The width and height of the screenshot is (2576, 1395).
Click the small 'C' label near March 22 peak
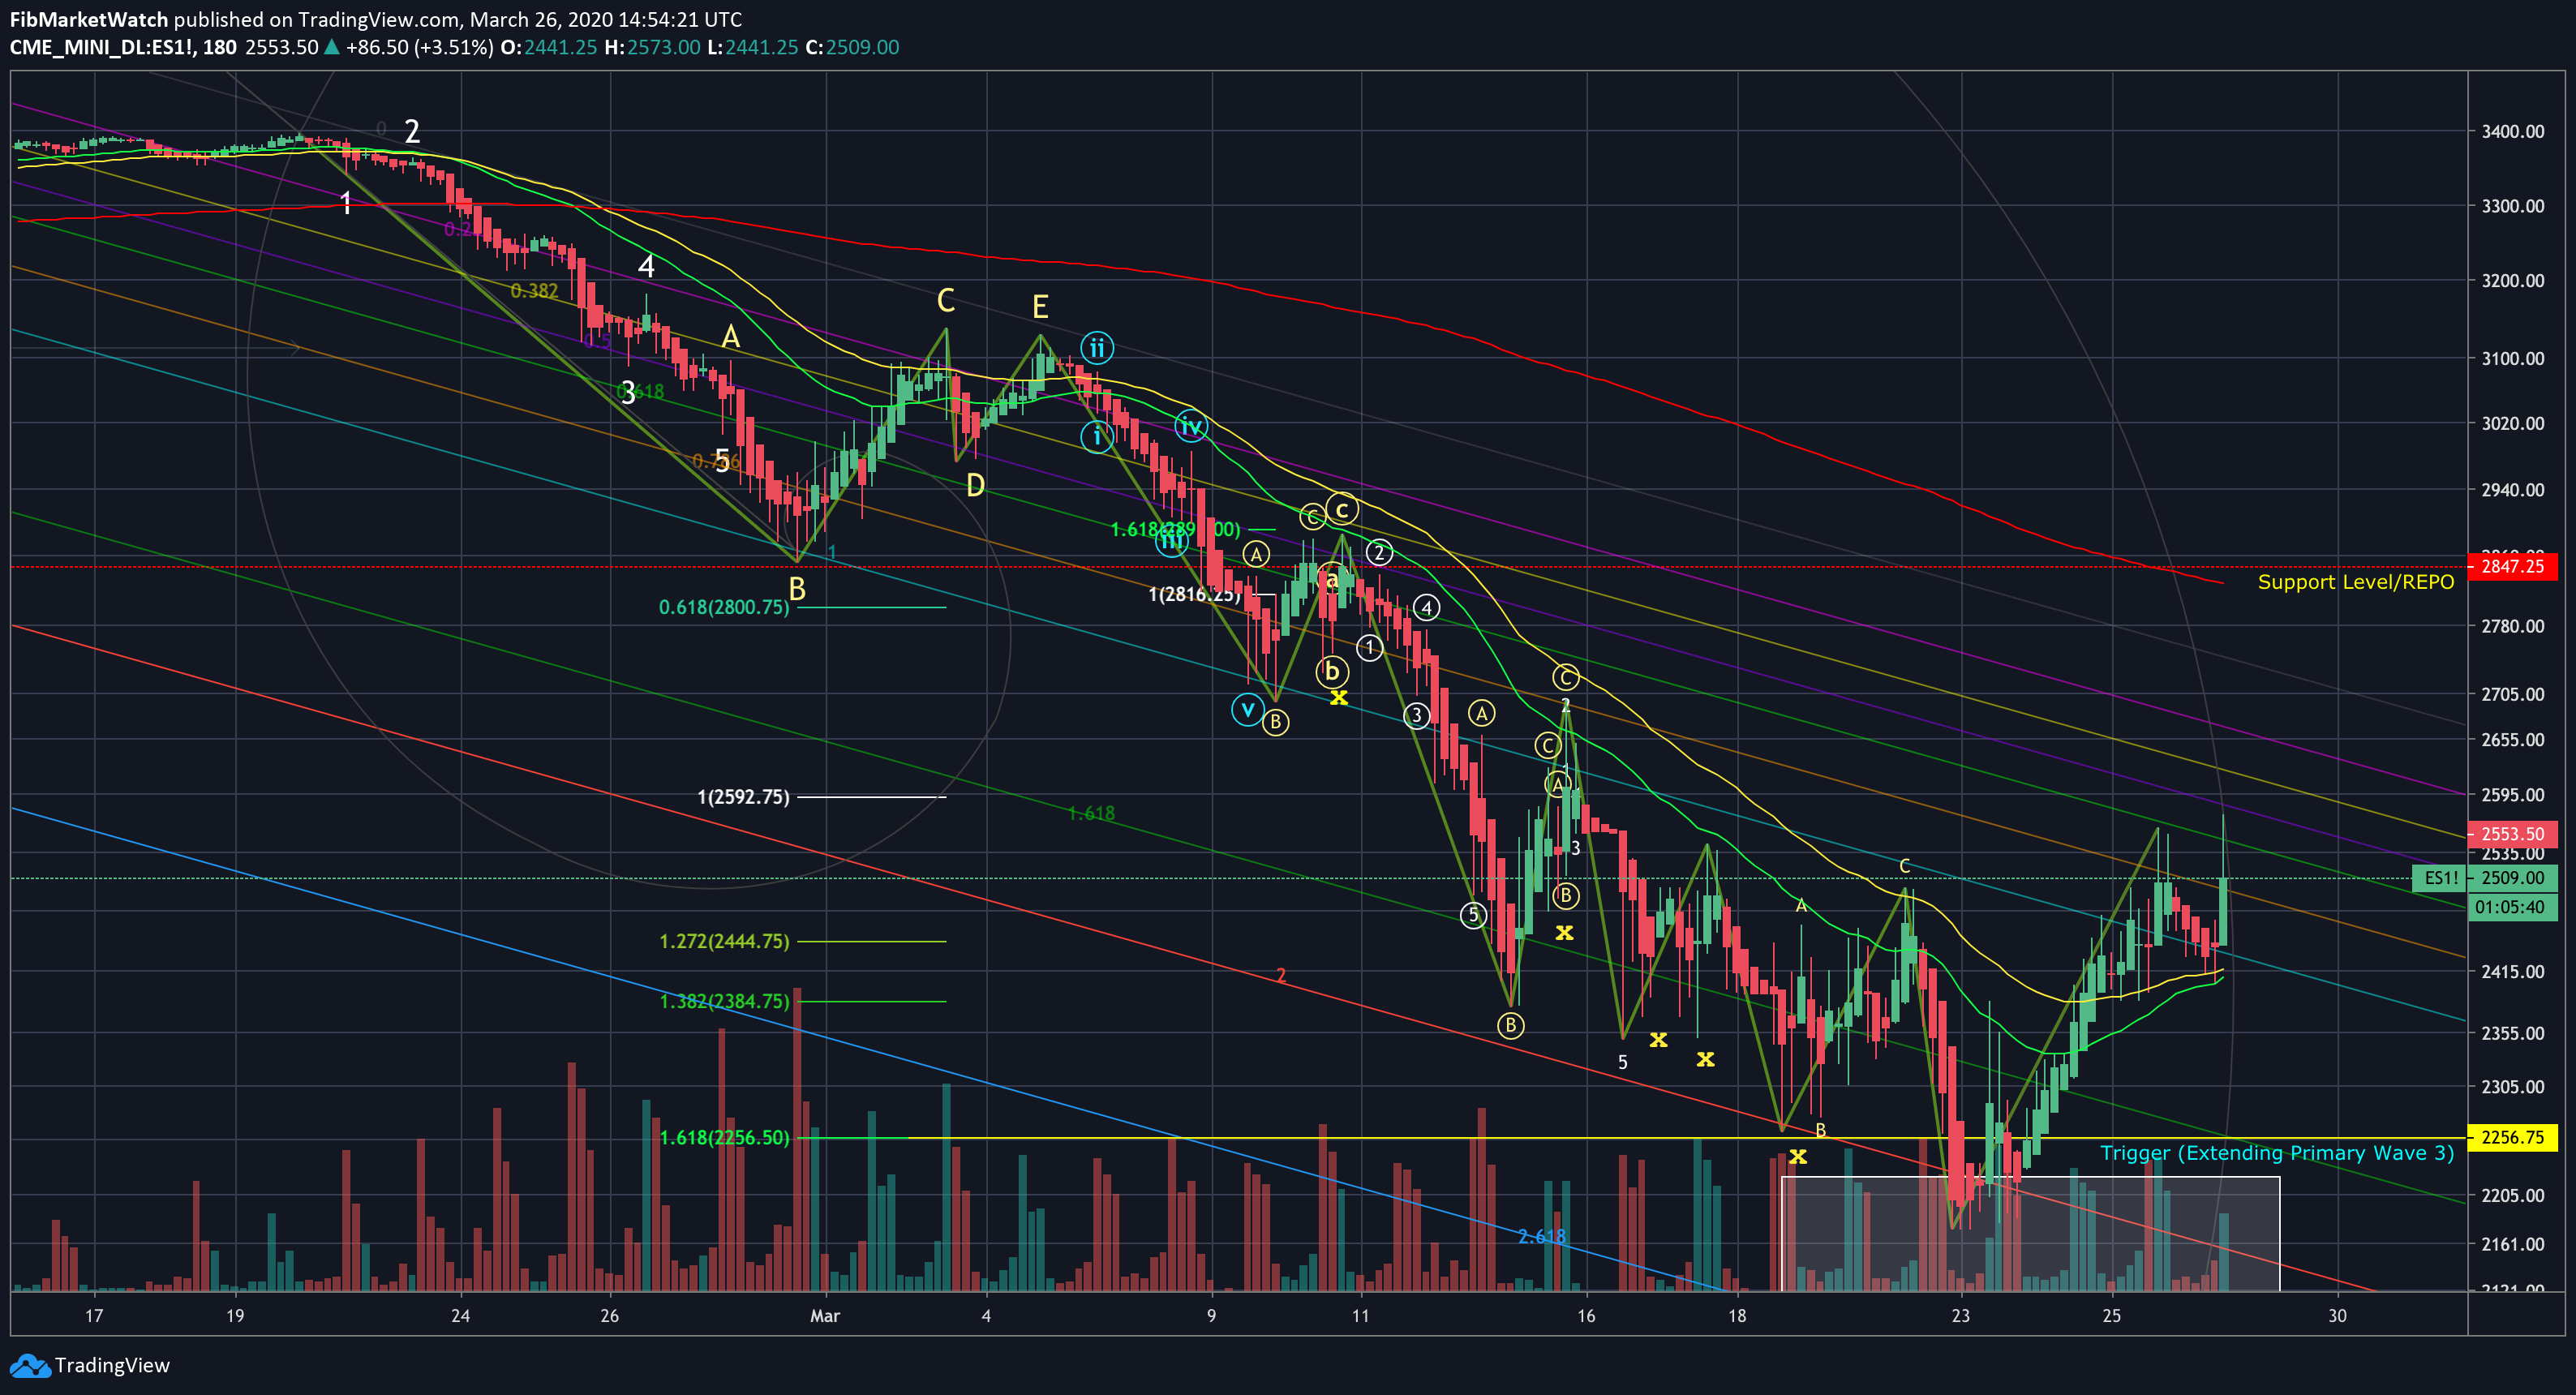click(x=1905, y=866)
